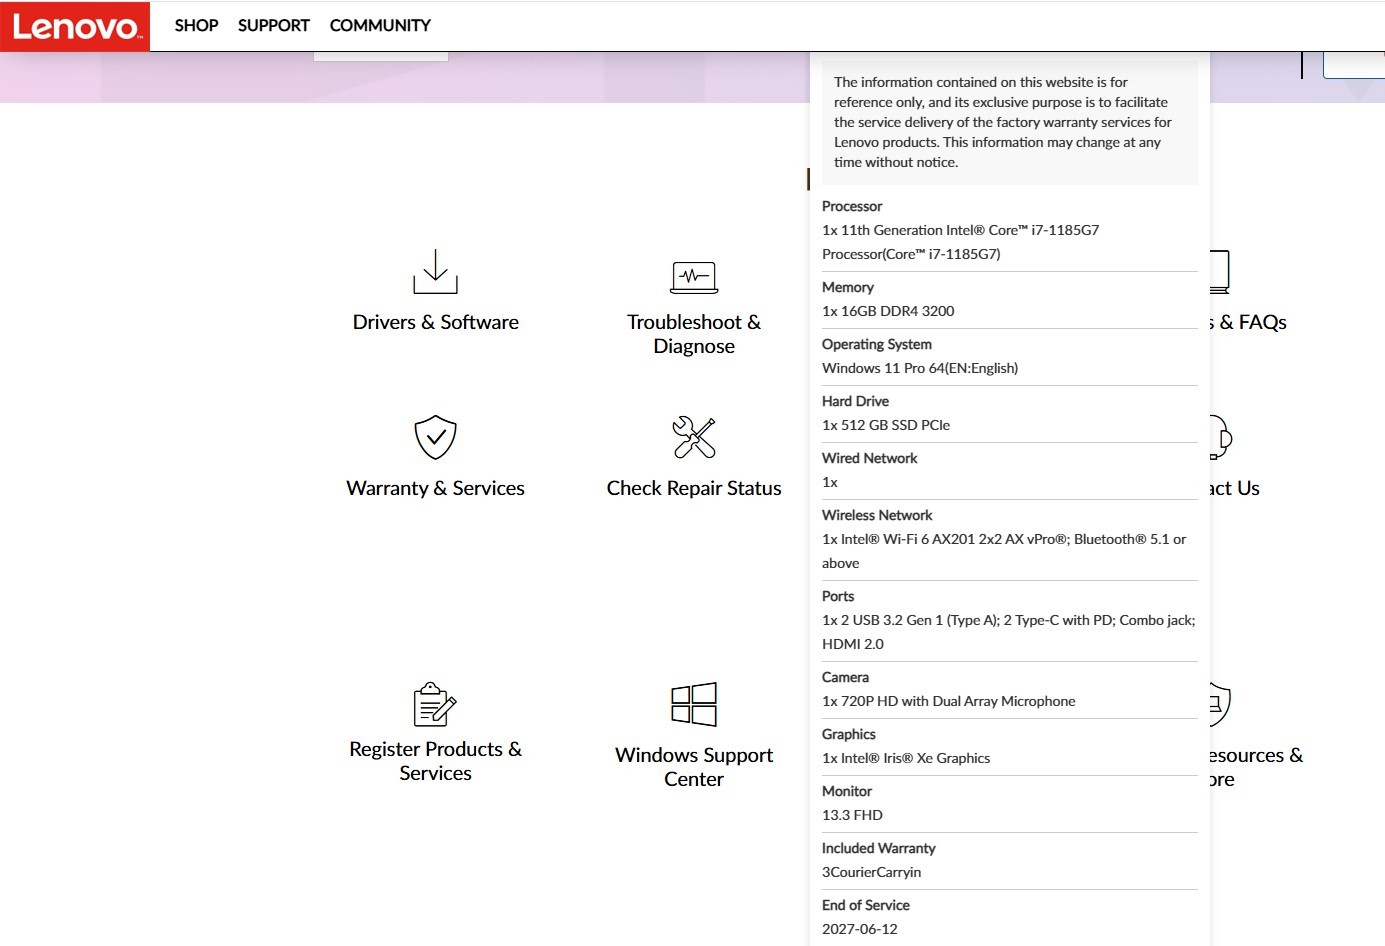Click the Drivers & Software download icon

point(435,271)
